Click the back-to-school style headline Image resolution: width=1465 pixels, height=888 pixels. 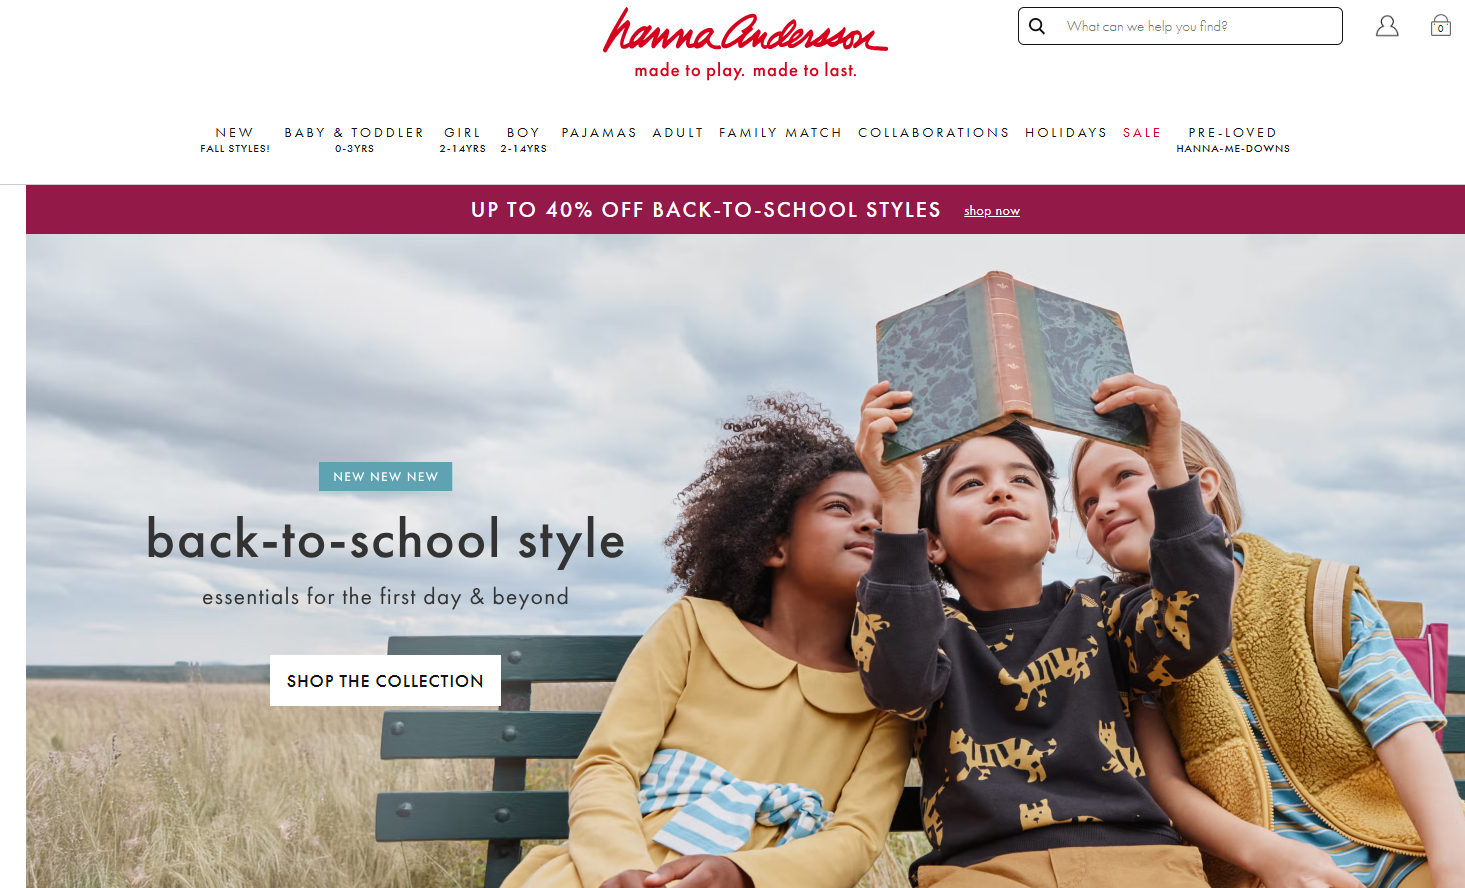point(386,541)
